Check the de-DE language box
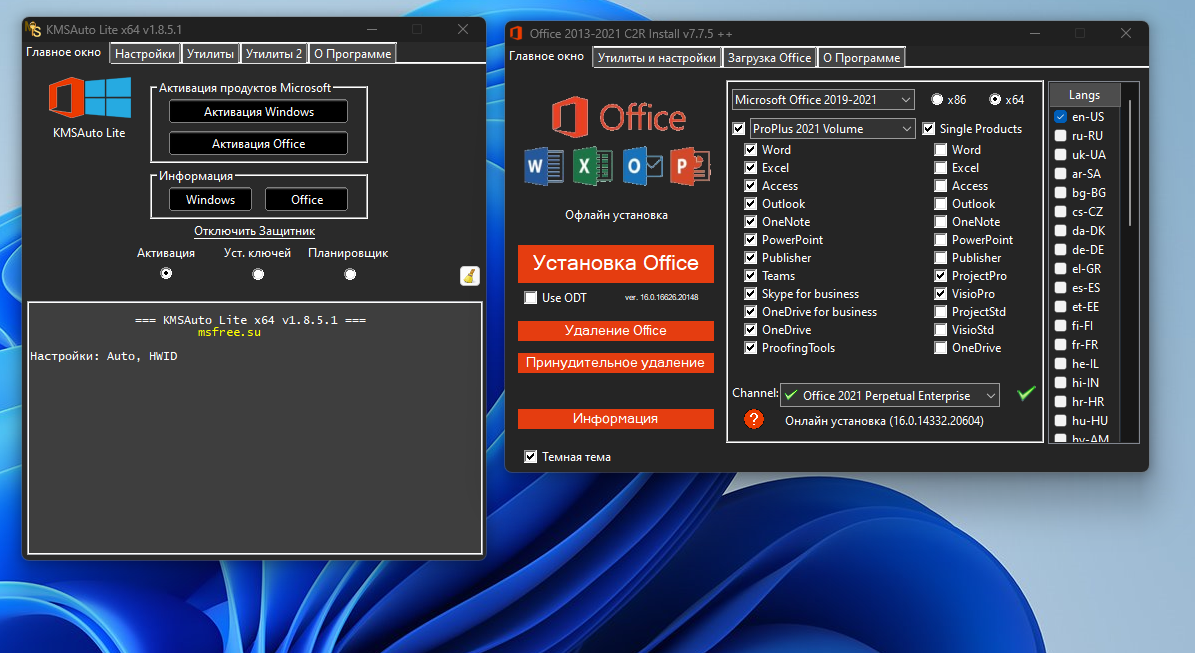Screen dimensions: 1195x653 click(x=1060, y=250)
